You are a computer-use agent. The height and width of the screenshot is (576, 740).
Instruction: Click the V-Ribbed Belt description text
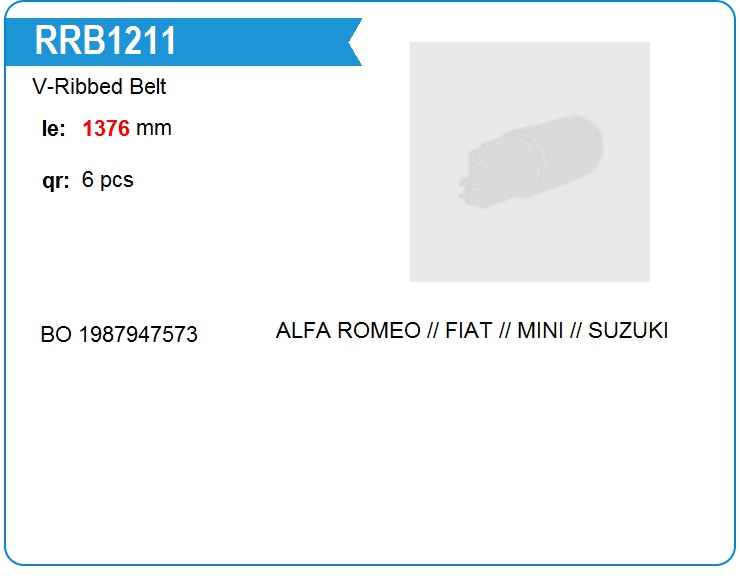99,86
